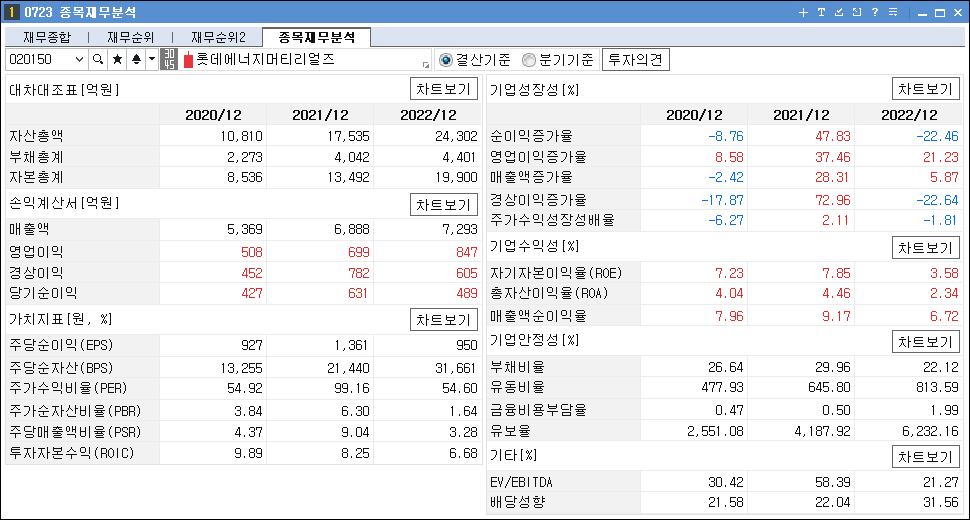This screenshot has width=970, height=520.
Task: Click the 주당순자산(BPS) value 31,661
Action: click(x=455, y=369)
